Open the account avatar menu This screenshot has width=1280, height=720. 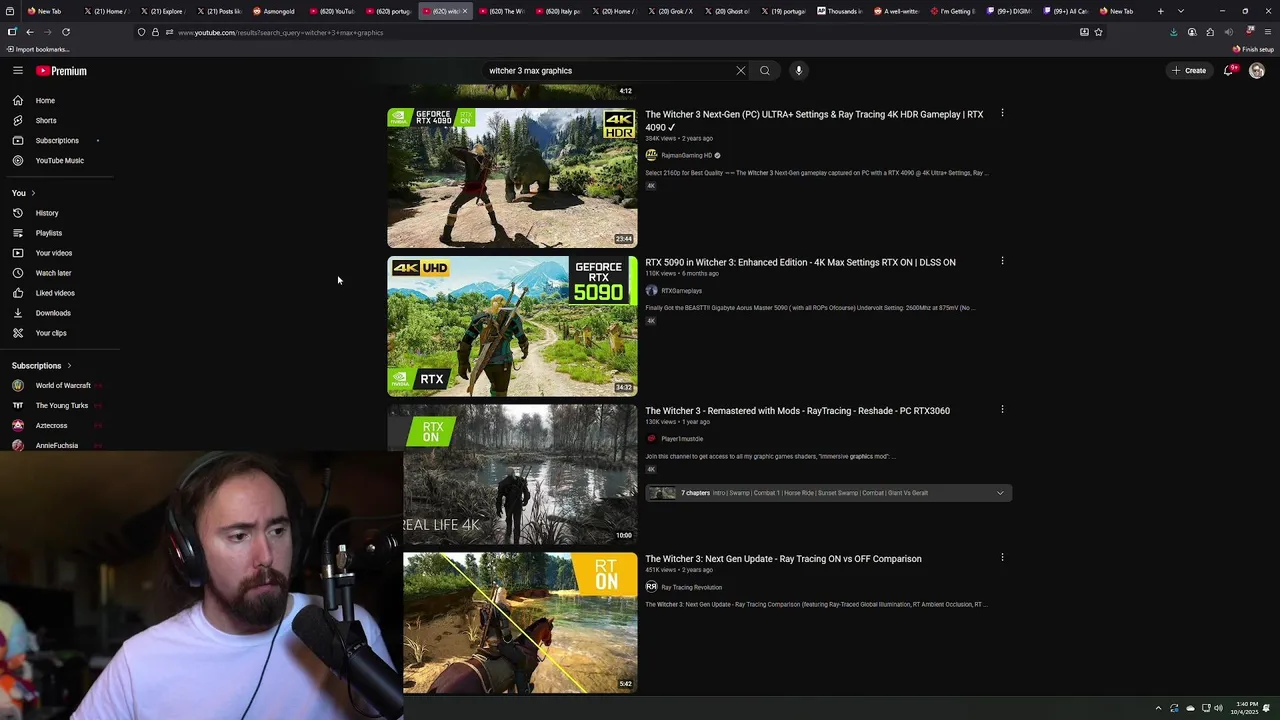tap(1257, 71)
